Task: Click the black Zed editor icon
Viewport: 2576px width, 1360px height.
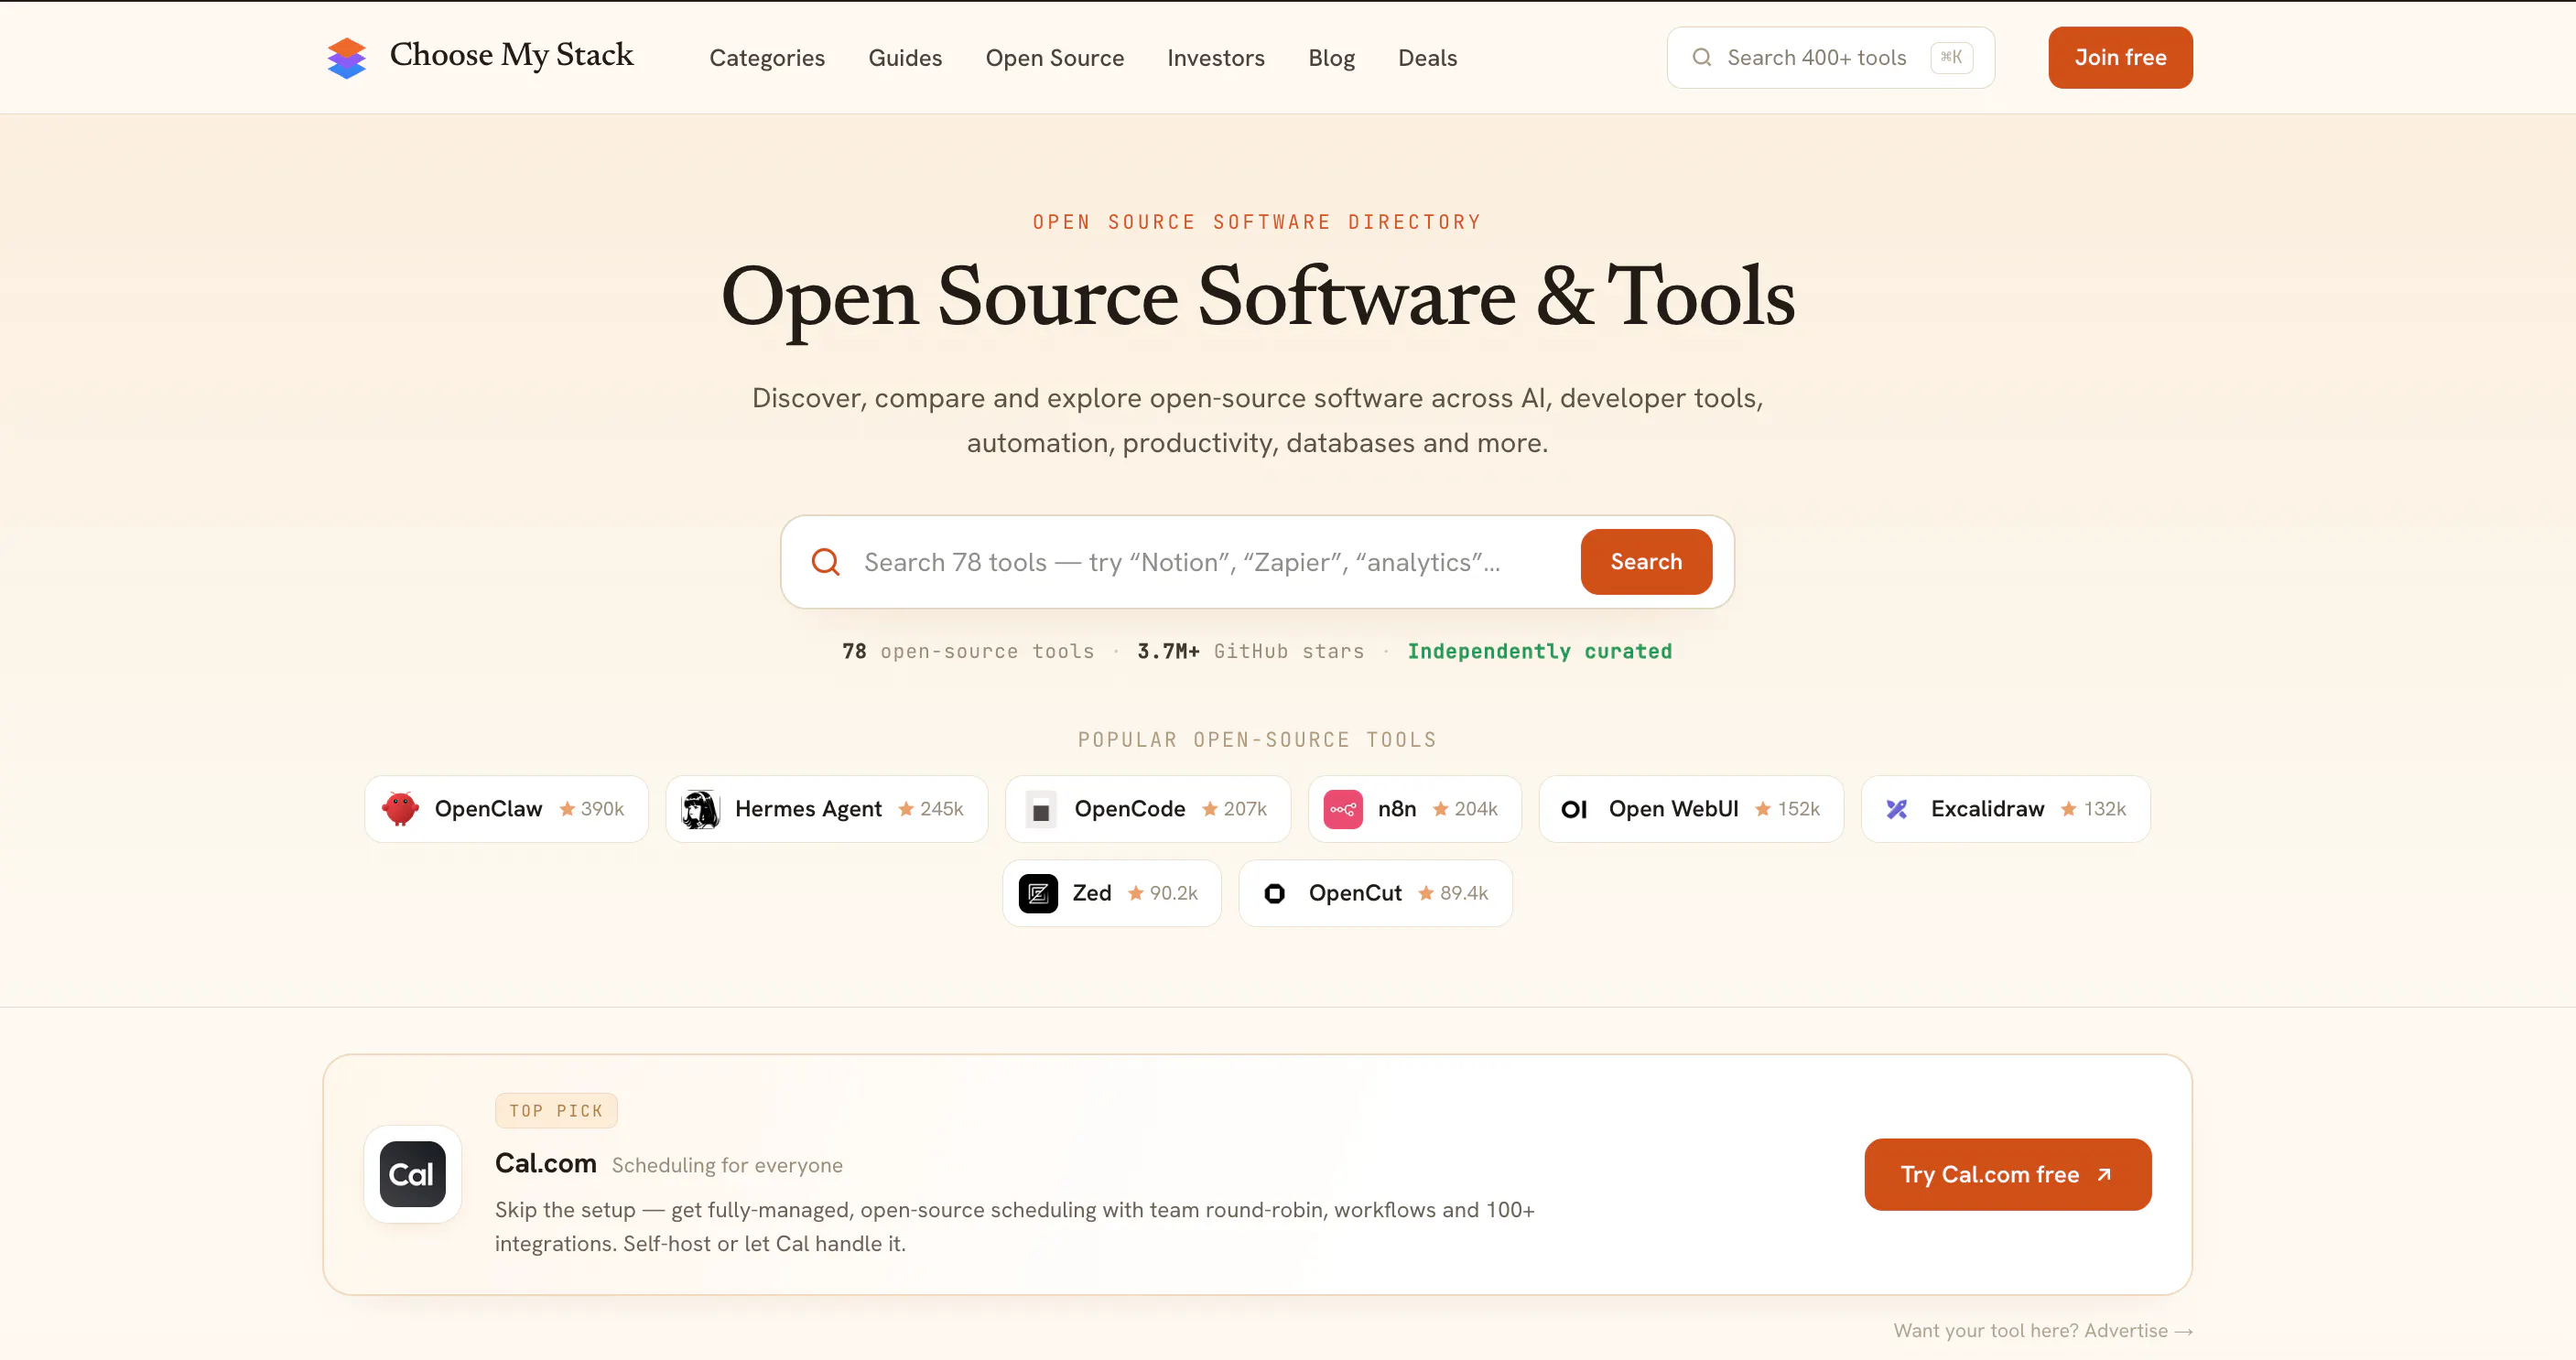Action: (x=1038, y=893)
